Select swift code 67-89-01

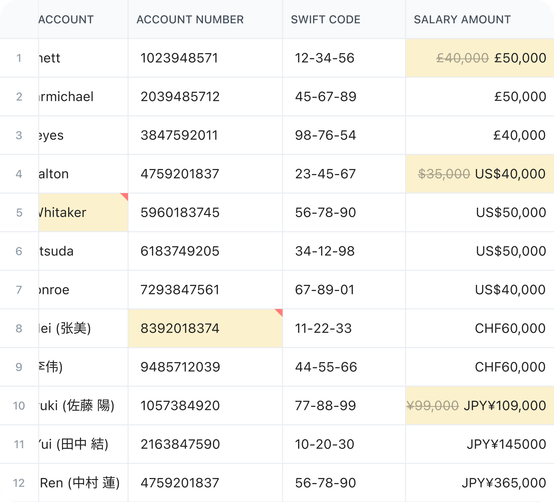(x=344, y=290)
